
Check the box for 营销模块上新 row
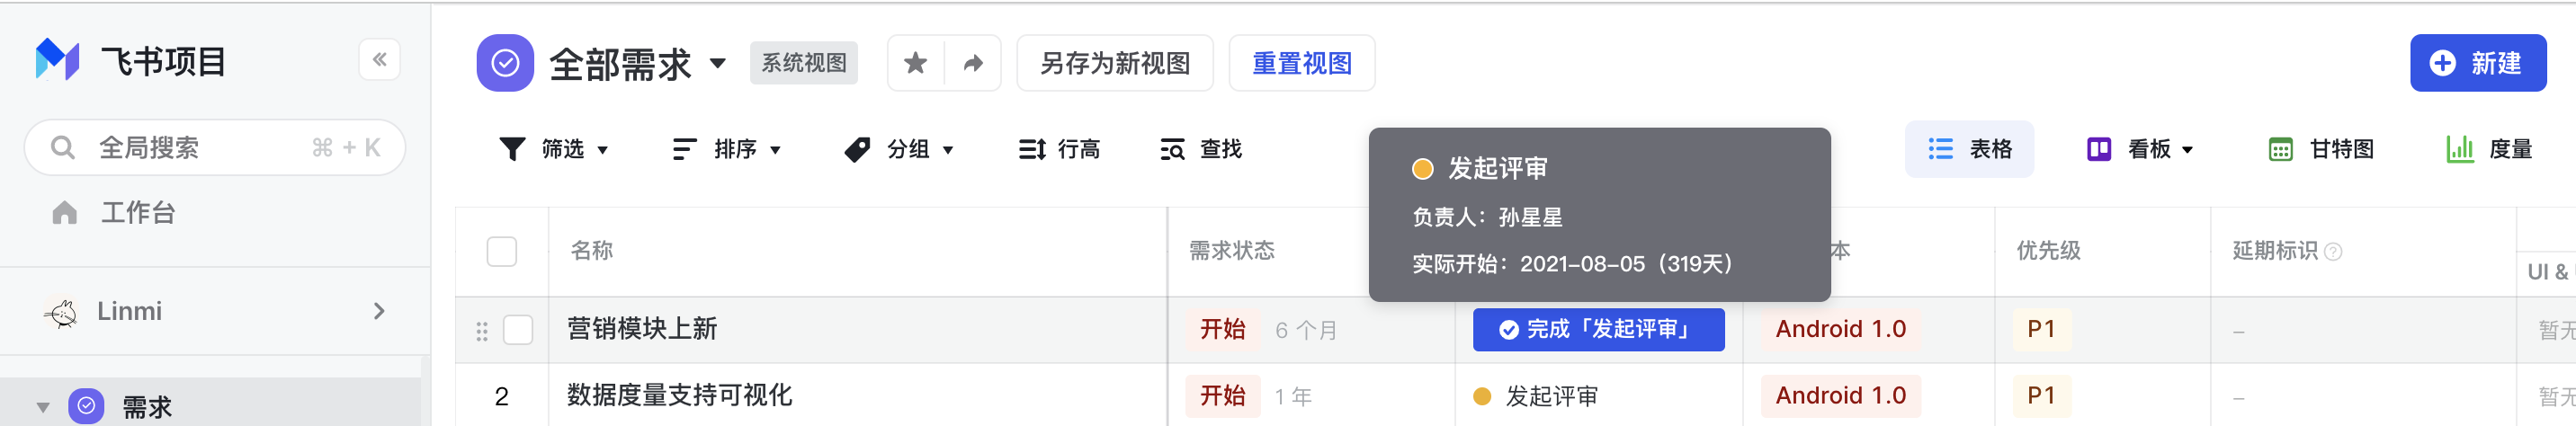tap(518, 330)
